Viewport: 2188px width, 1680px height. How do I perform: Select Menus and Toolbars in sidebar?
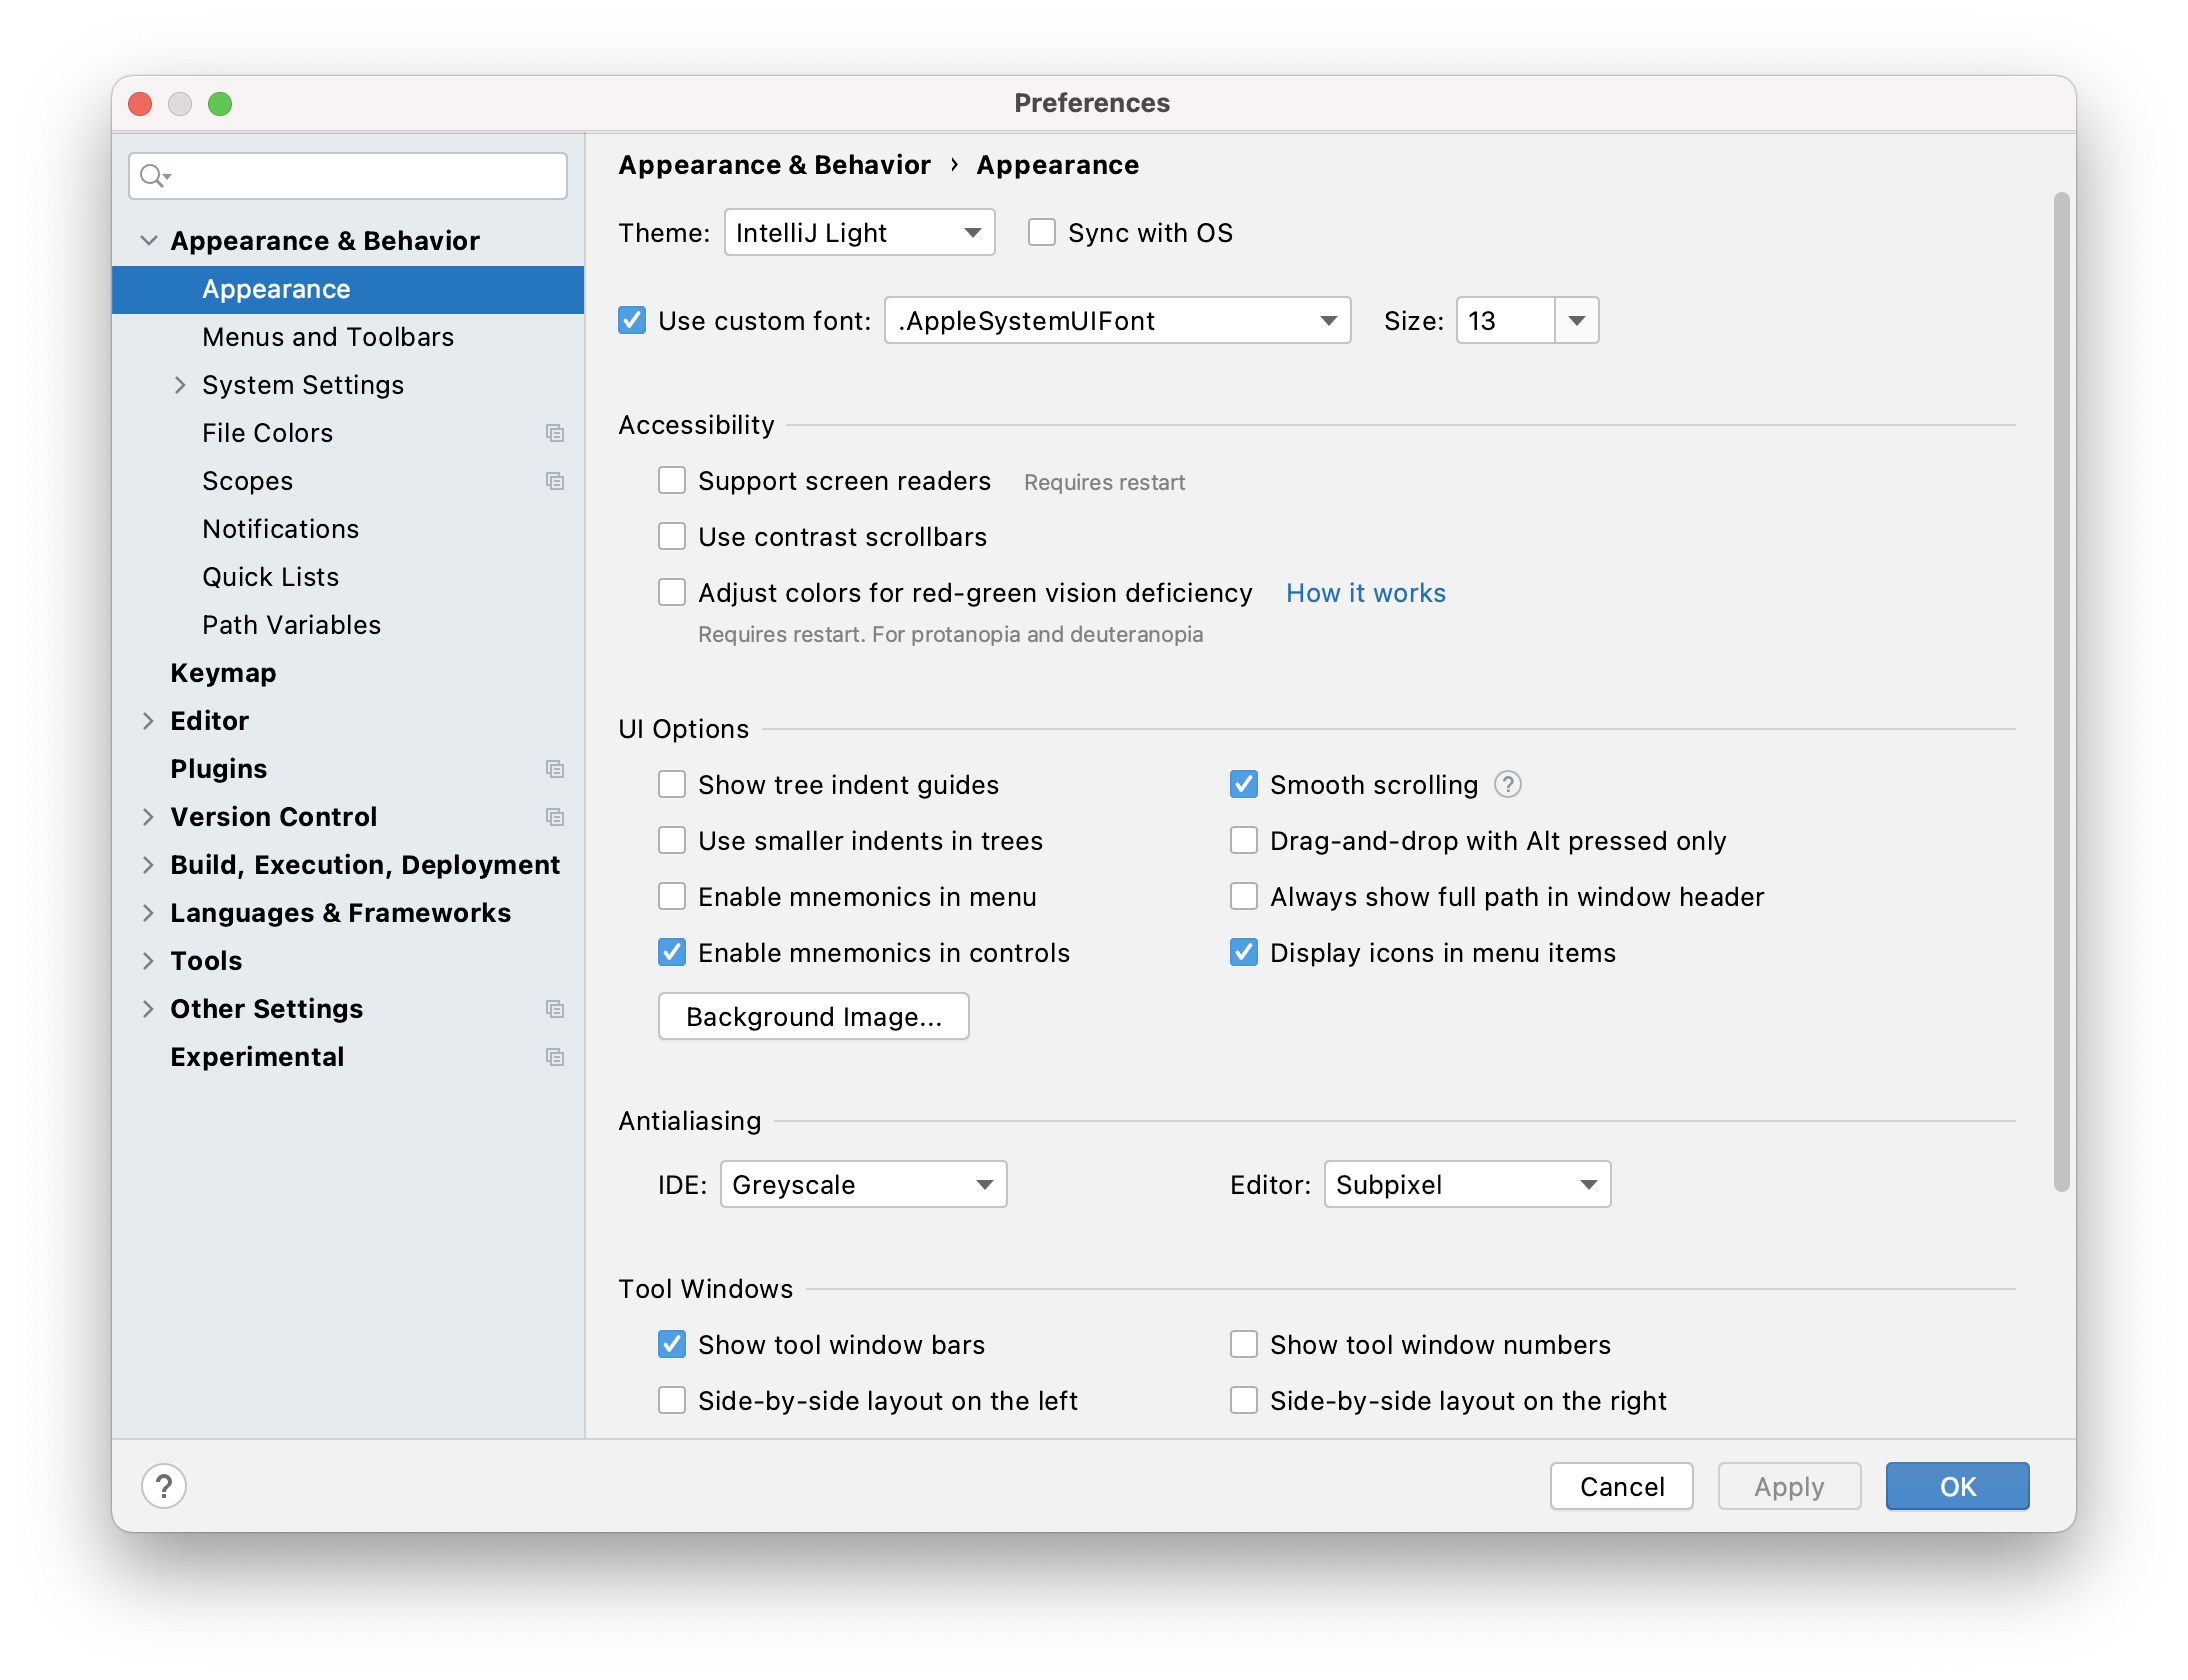tap(328, 337)
